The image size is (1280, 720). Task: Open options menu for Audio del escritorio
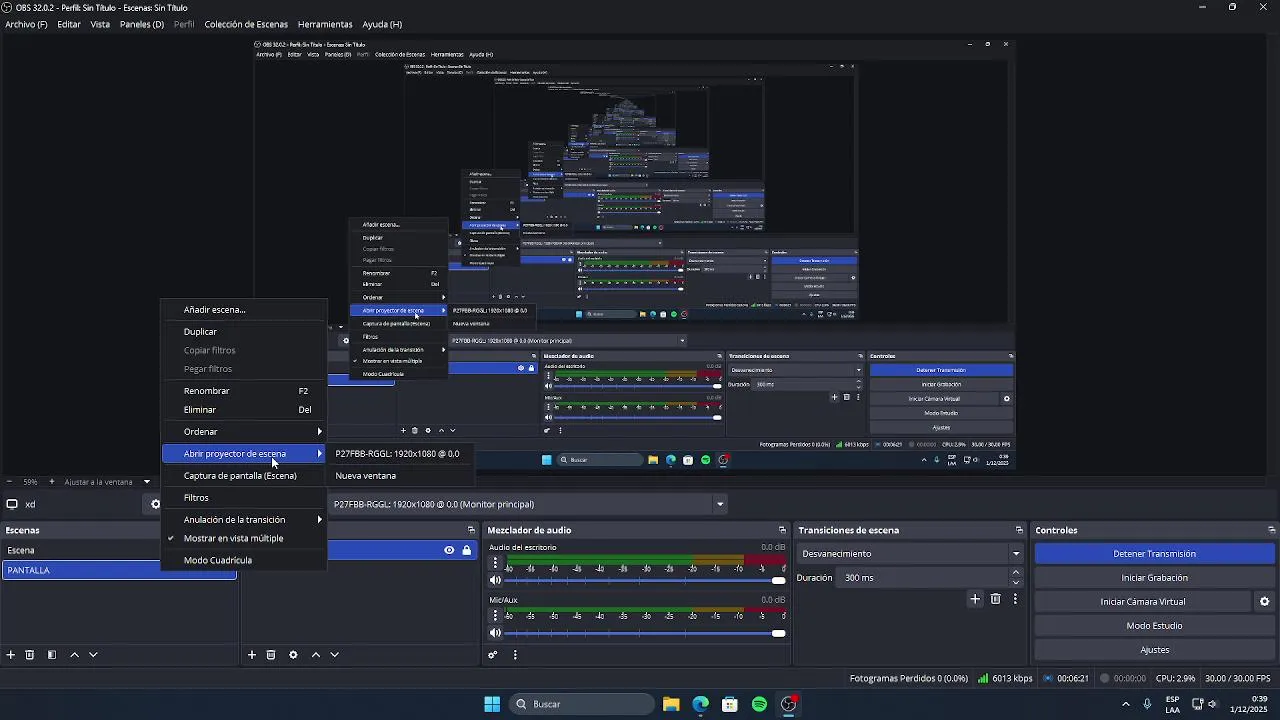click(x=495, y=563)
